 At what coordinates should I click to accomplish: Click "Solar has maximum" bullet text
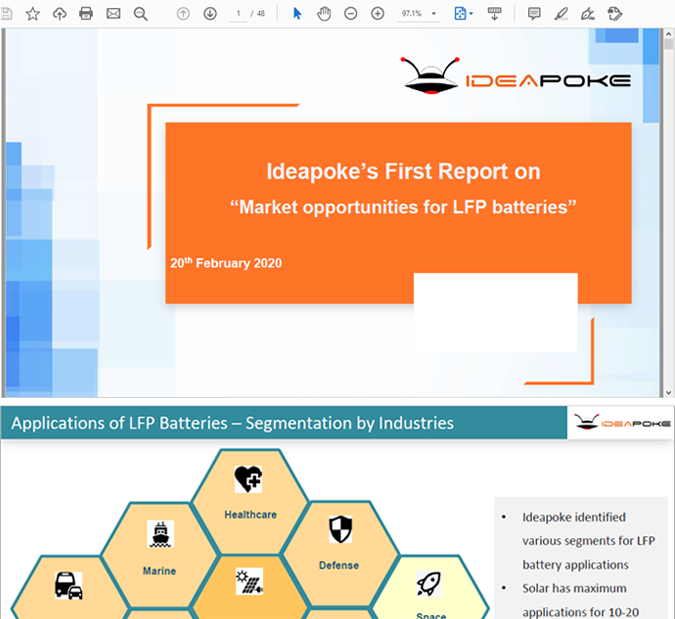pos(574,588)
